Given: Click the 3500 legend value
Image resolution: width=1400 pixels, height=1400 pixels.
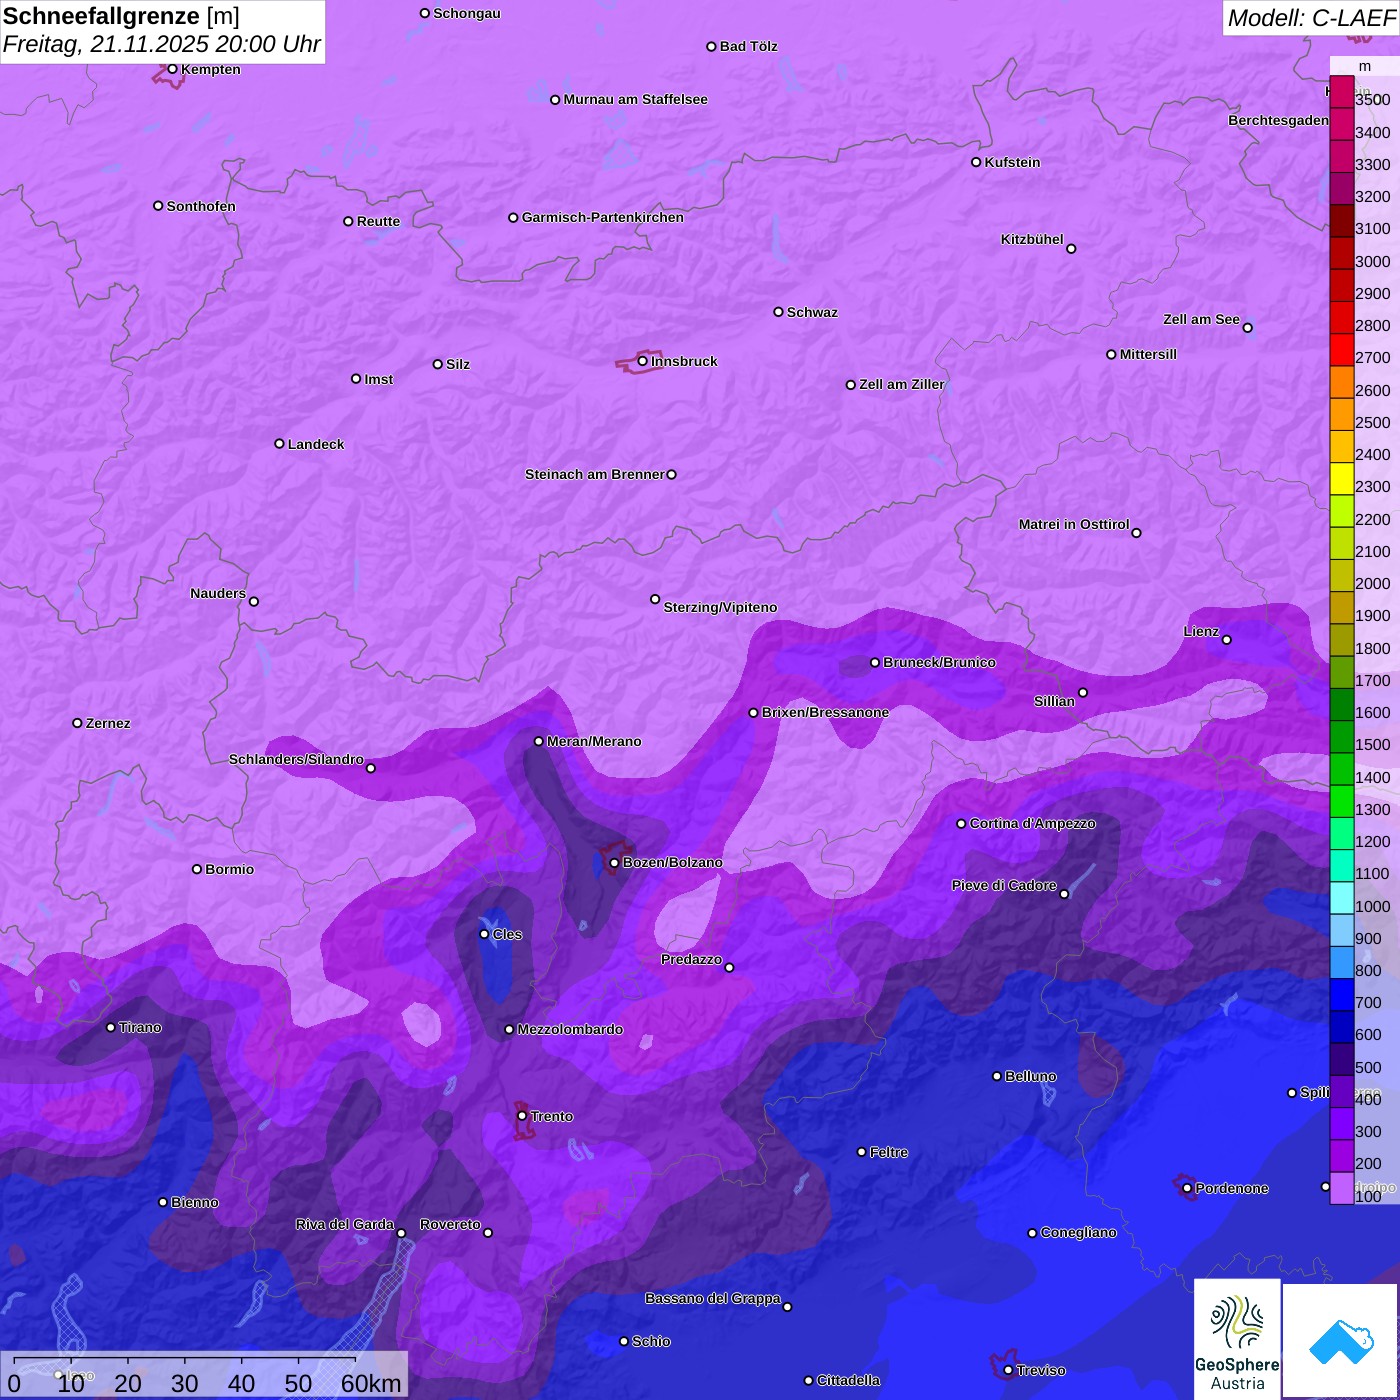Looking at the screenshot, I should pyautogui.click(x=1372, y=100).
